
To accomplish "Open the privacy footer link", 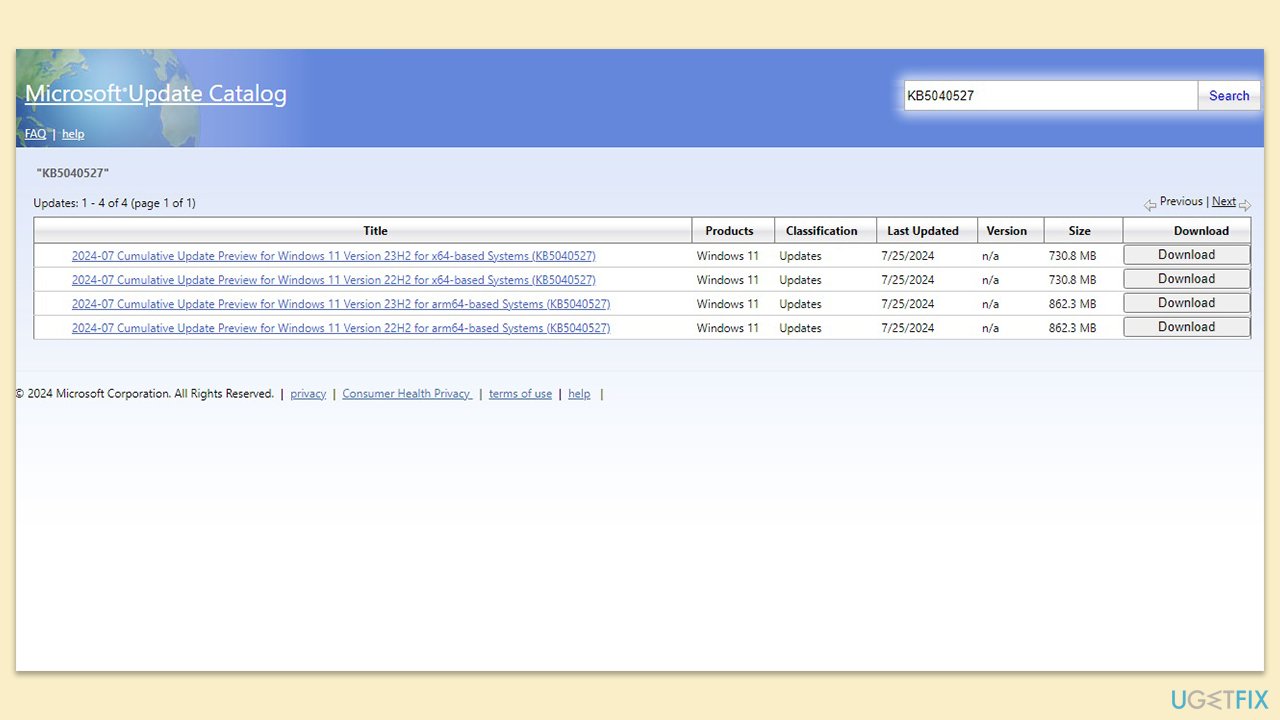I will [x=308, y=394].
